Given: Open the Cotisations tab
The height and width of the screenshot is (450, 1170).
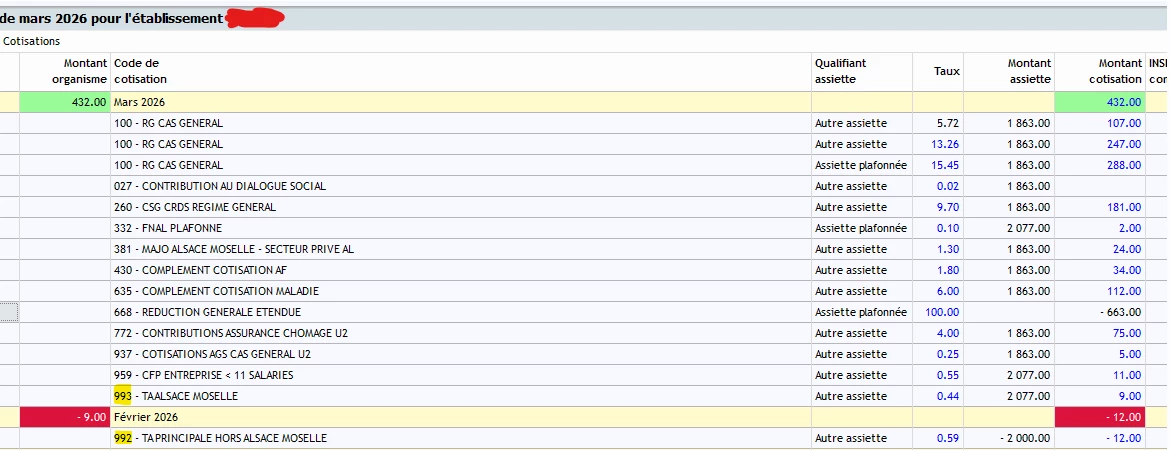Looking at the screenshot, I should tap(32, 41).
